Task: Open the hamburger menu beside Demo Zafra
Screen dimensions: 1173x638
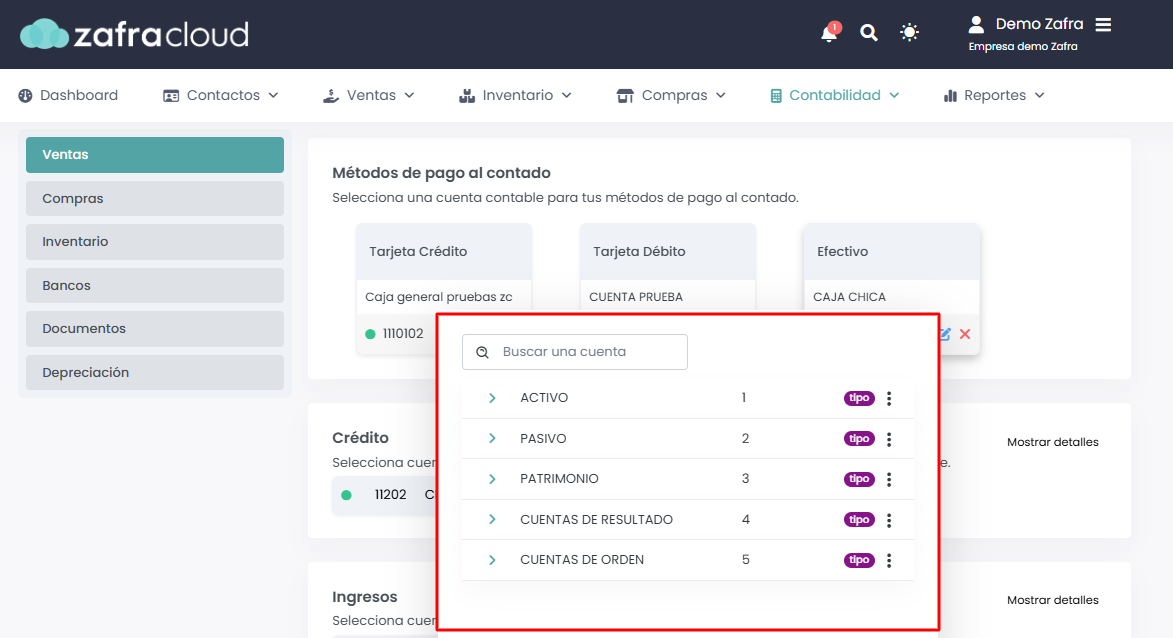Action: tap(1103, 24)
